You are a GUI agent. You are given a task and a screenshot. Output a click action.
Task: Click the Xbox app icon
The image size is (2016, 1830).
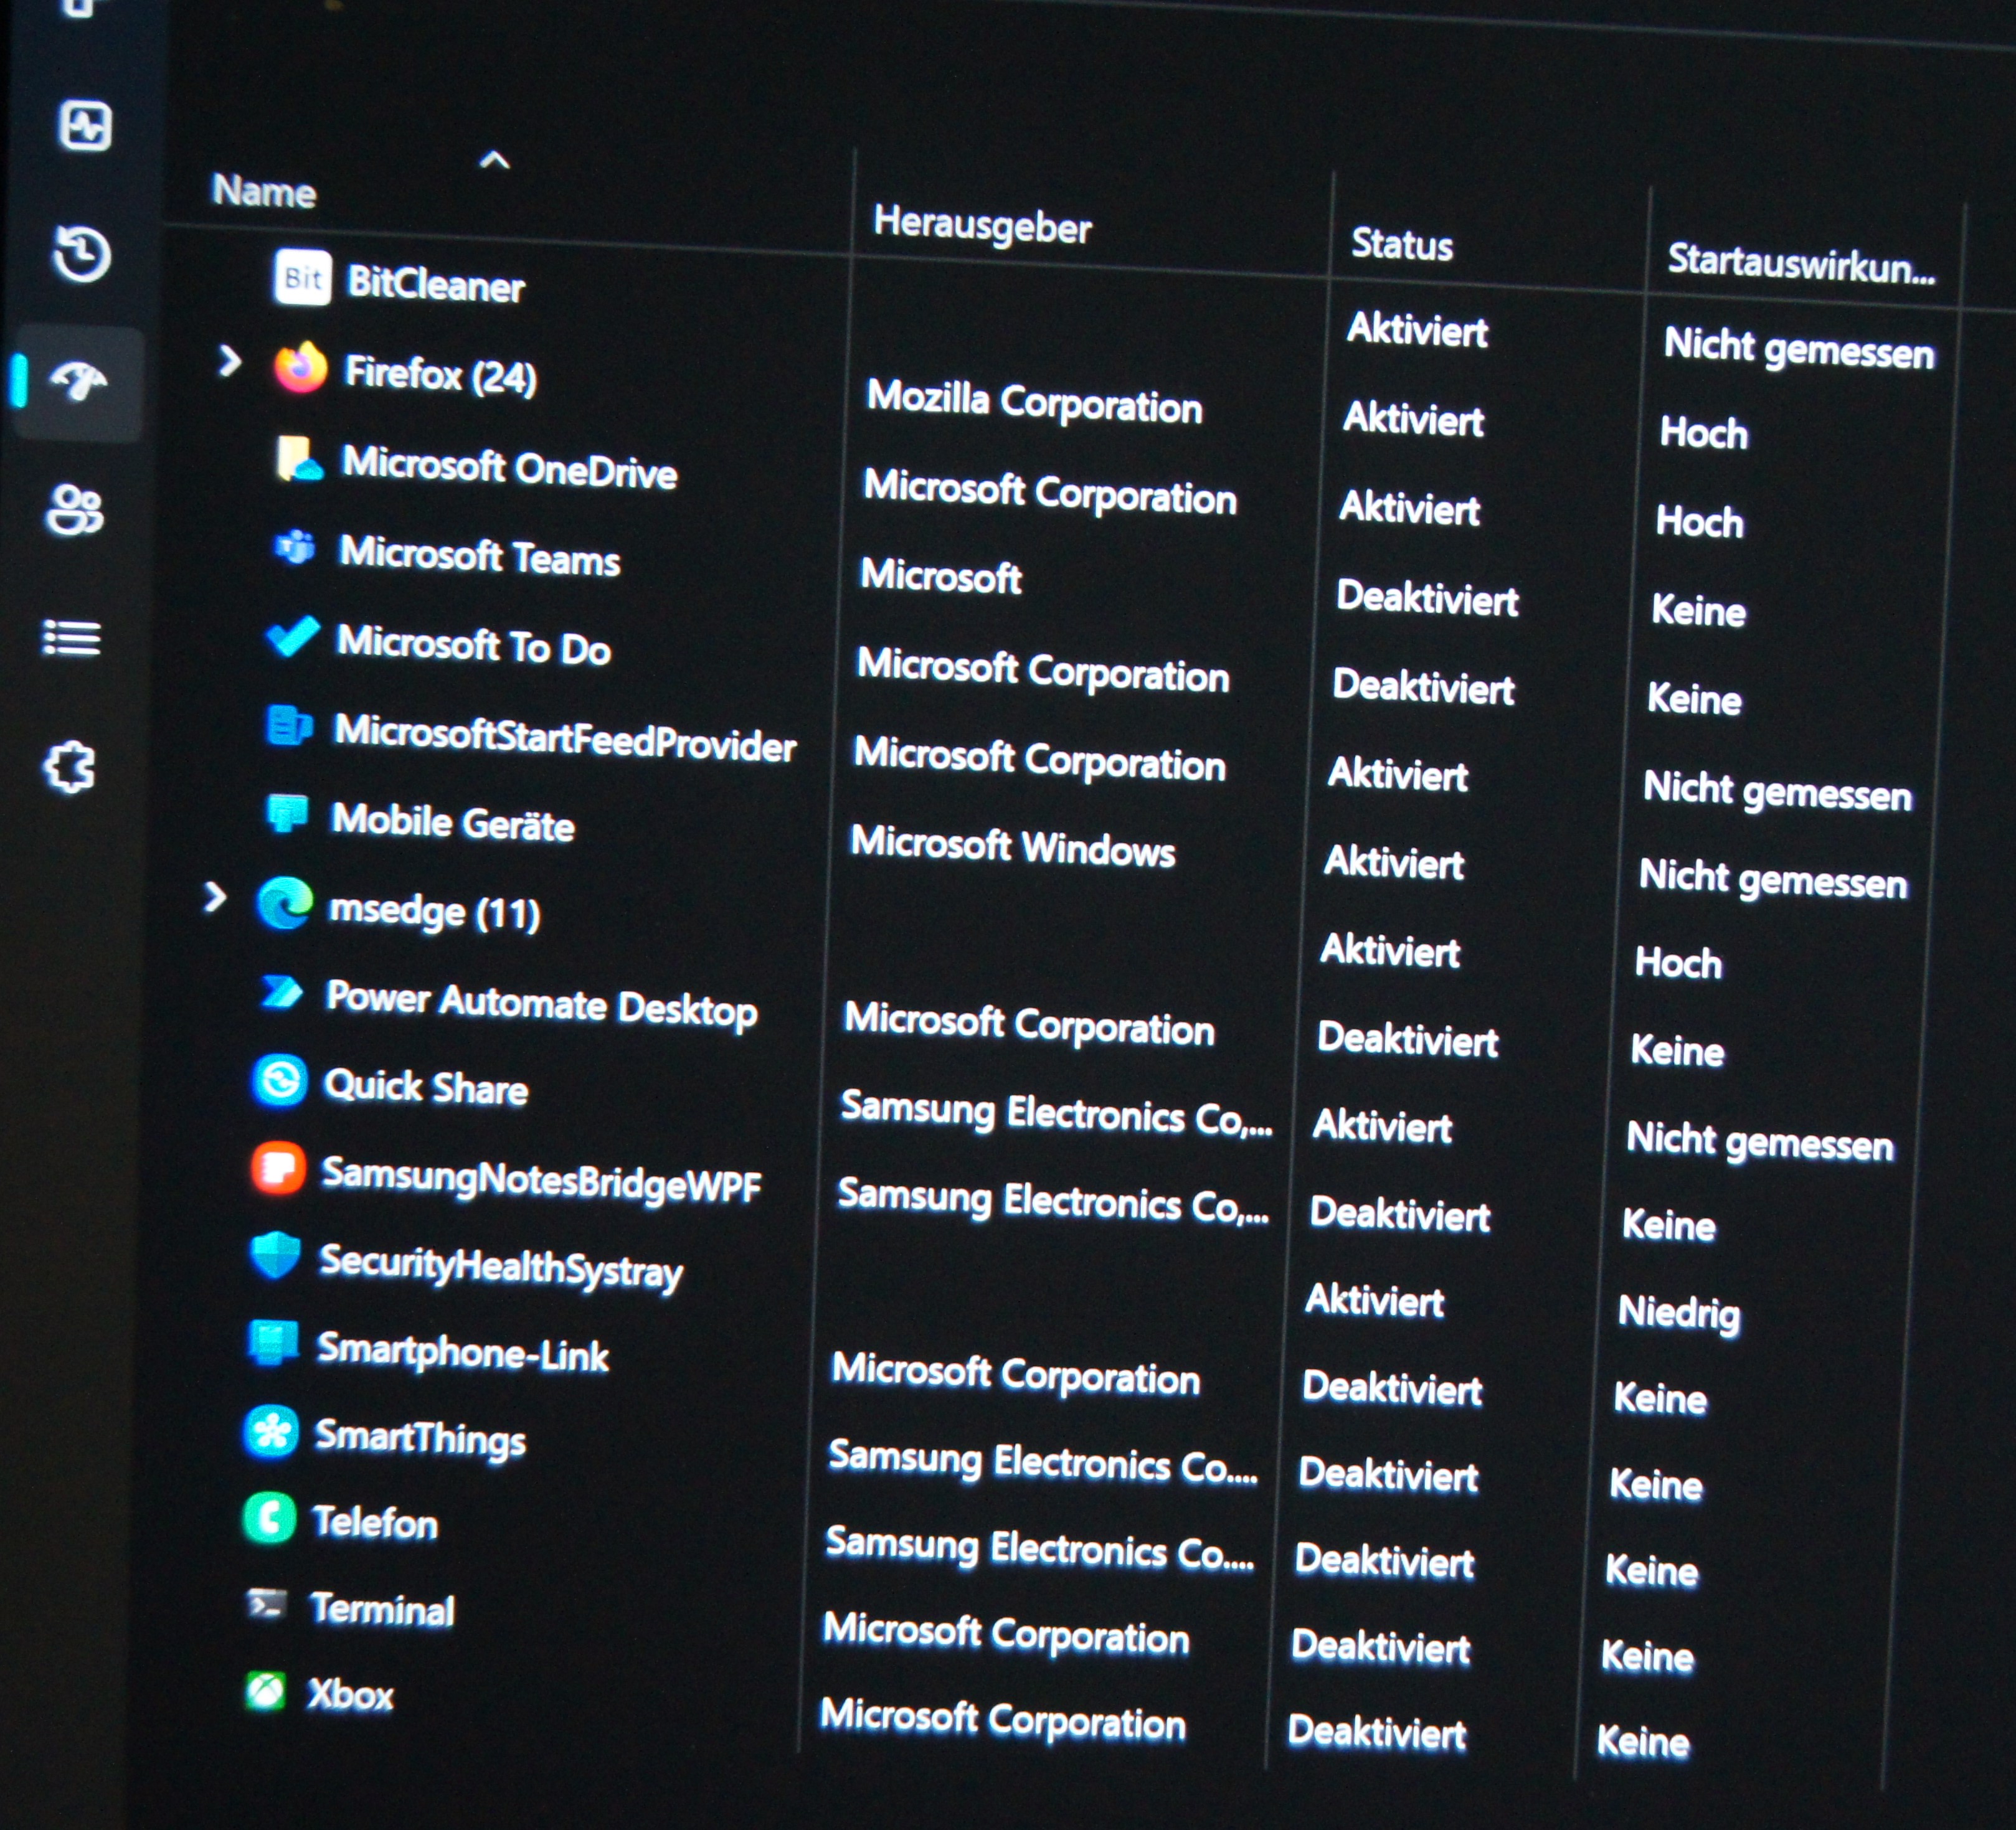265,1691
